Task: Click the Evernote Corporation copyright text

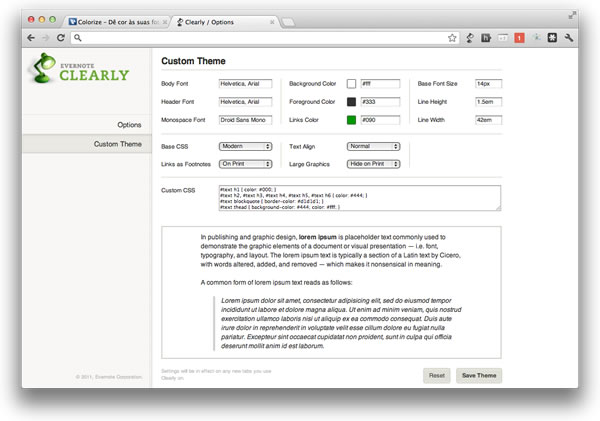Action: coord(109,377)
